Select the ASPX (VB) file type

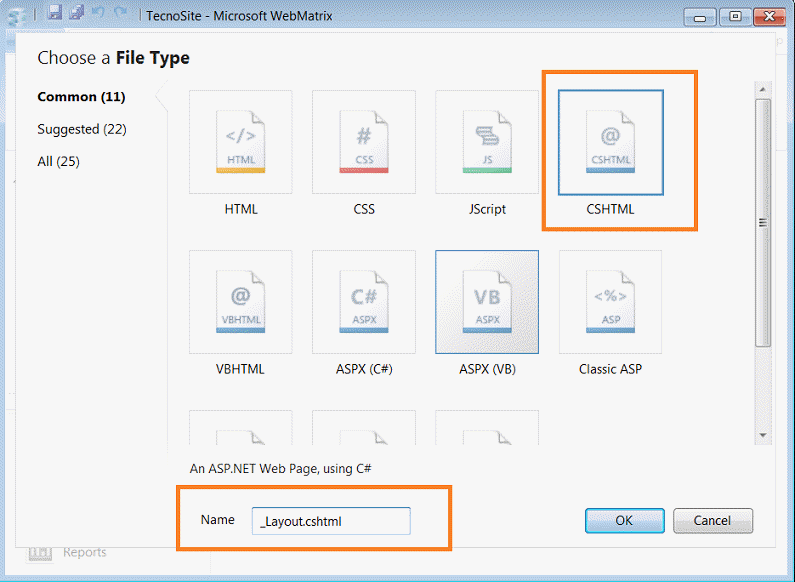(x=487, y=302)
